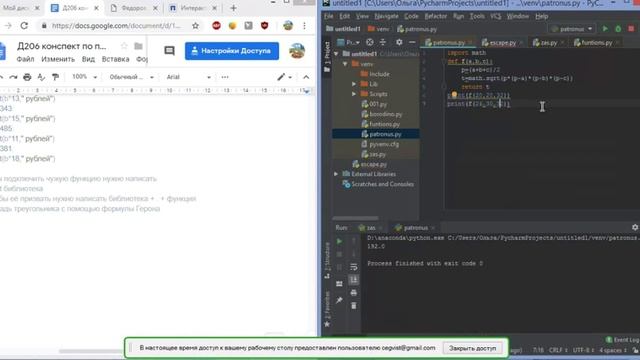Click the UTF-8 encoding in status bar
Viewport: 640px width, 360px height.
coord(583,350)
